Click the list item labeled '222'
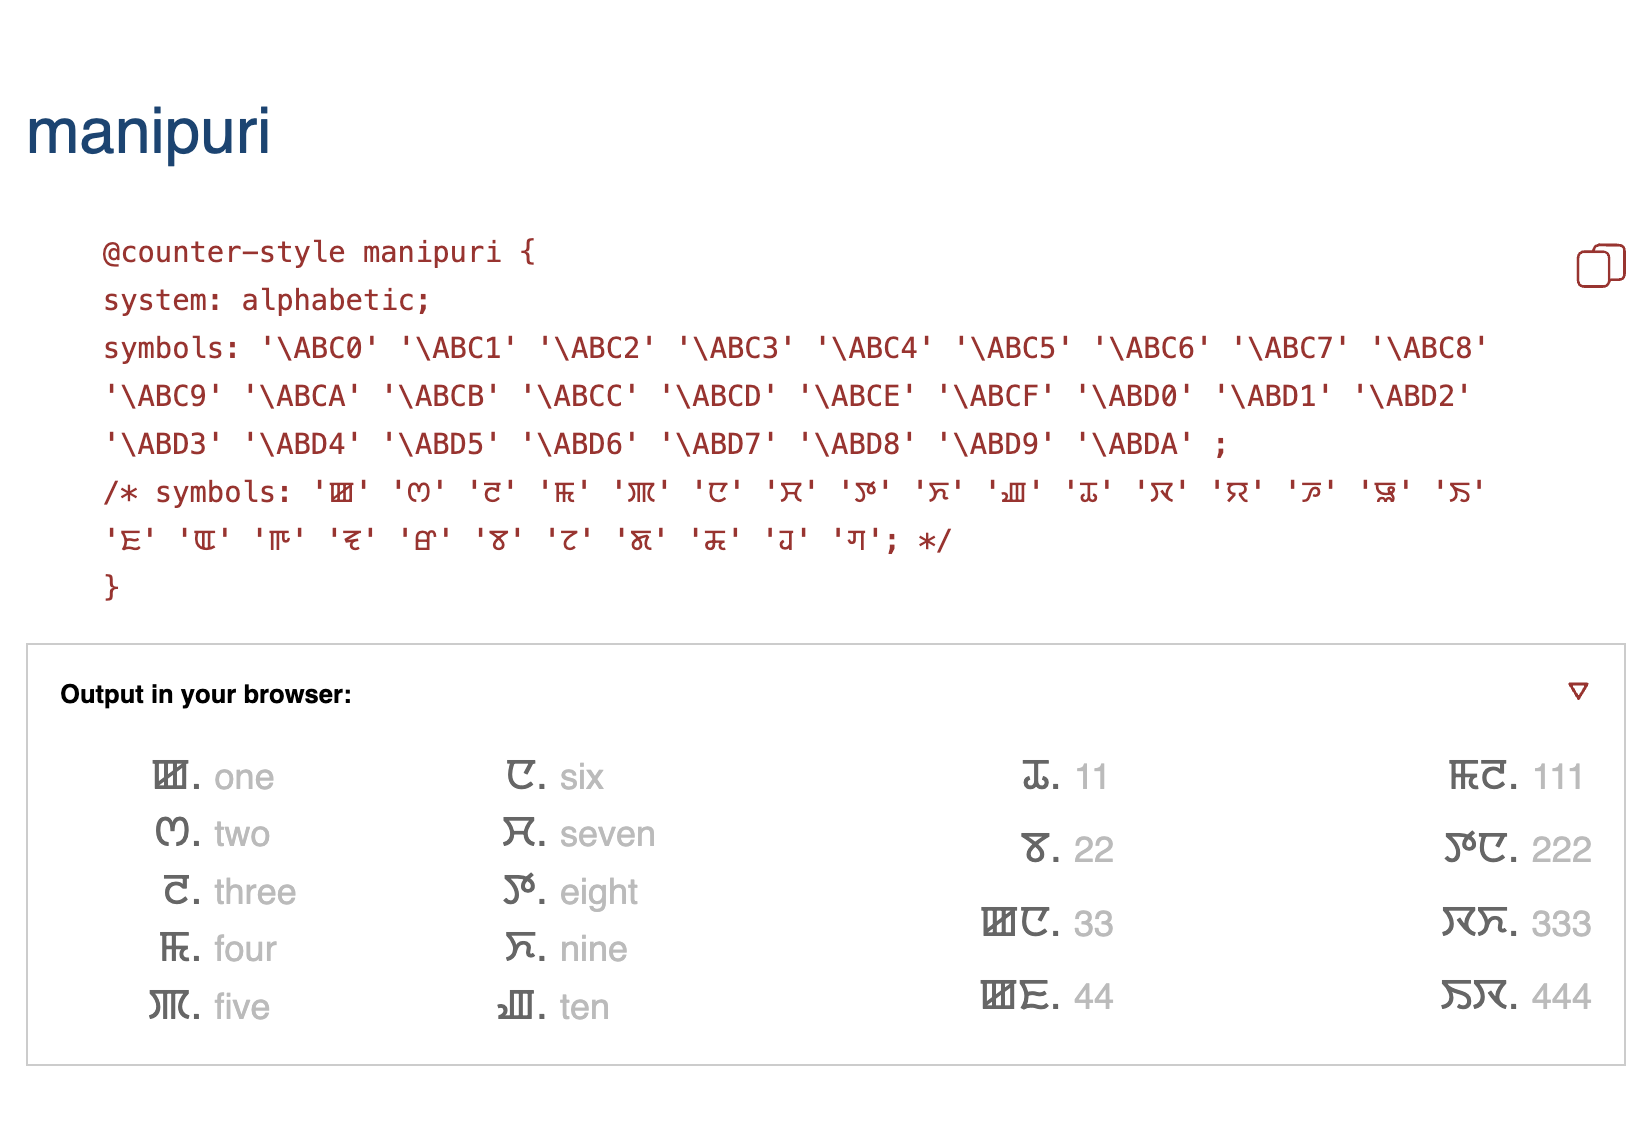This screenshot has width=1646, height=1148. coord(1561,850)
